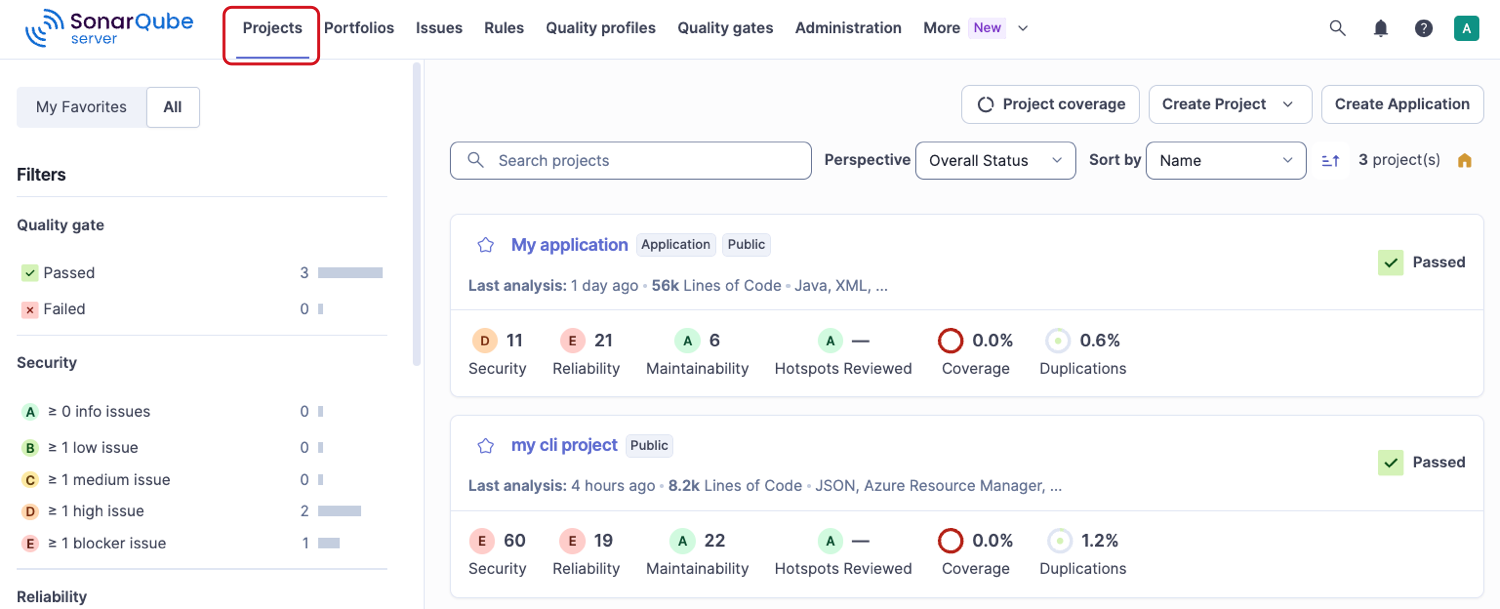The height and width of the screenshot is (609, 1500).
Task: Open Quality profiles
Action: tap(601, 28)
